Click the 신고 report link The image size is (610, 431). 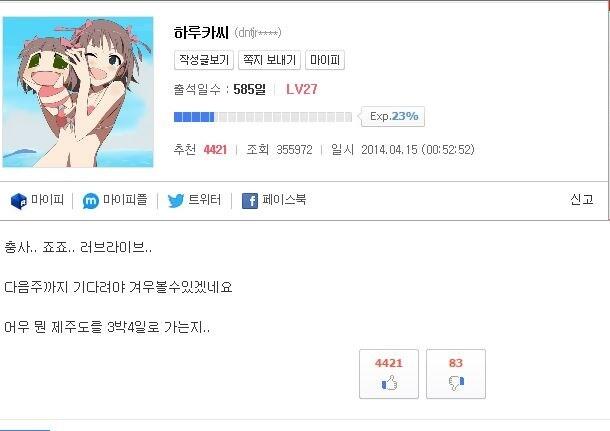[x=582, y=200]
